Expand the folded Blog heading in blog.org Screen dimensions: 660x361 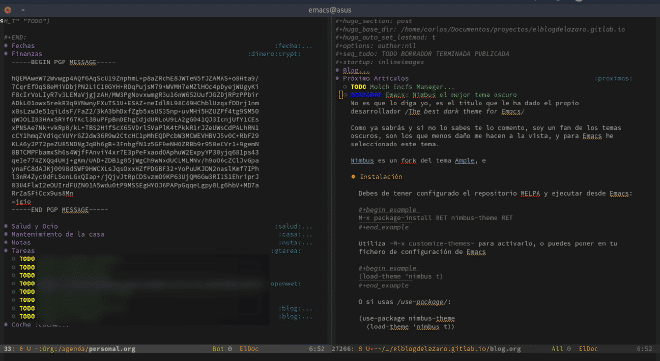356,70
